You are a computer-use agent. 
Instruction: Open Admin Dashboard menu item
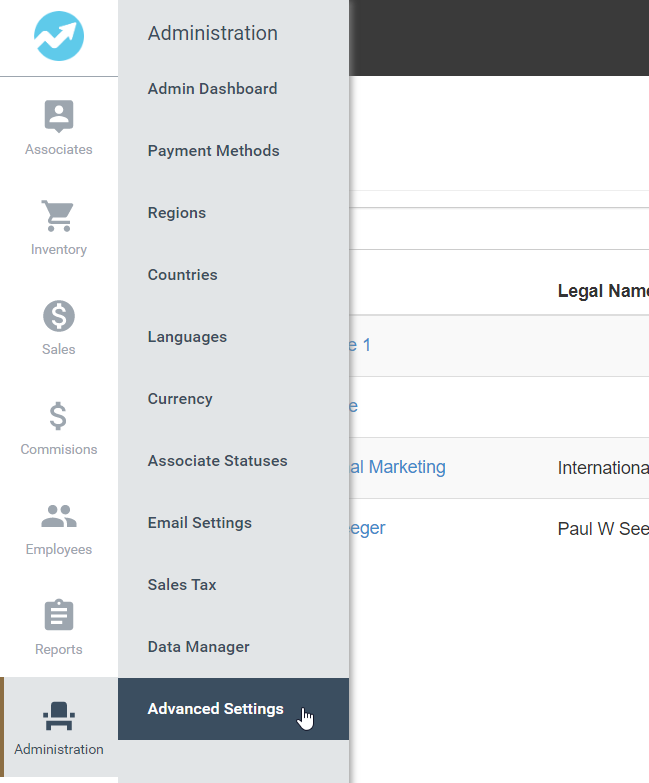click(212, 89)
